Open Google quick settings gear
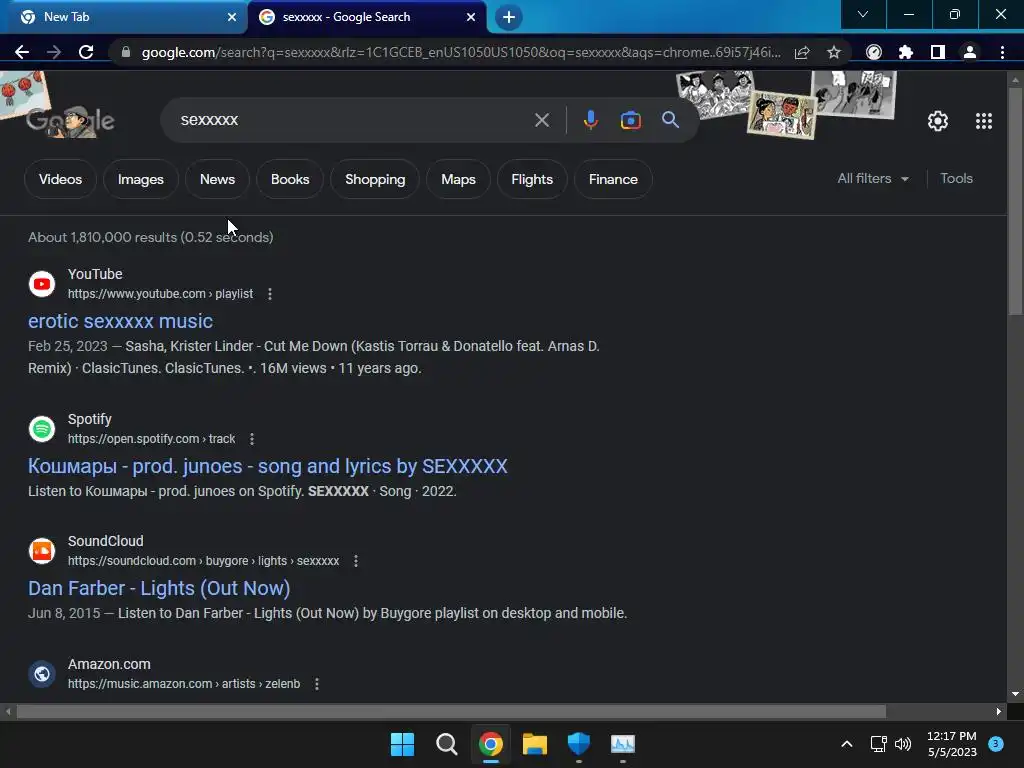The width and height of the screenshot is (1024, 768). click(x=938, y=121)
